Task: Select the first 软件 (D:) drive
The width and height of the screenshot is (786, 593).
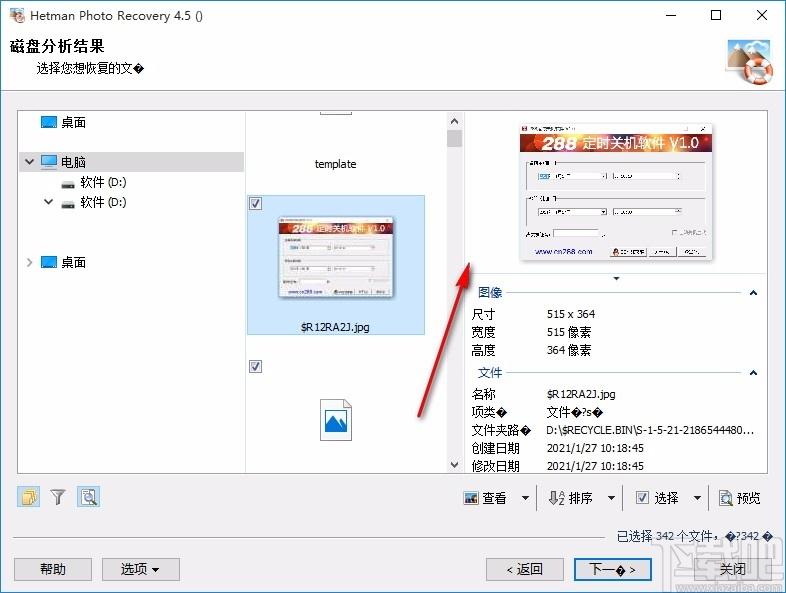Action: (94, 182)
